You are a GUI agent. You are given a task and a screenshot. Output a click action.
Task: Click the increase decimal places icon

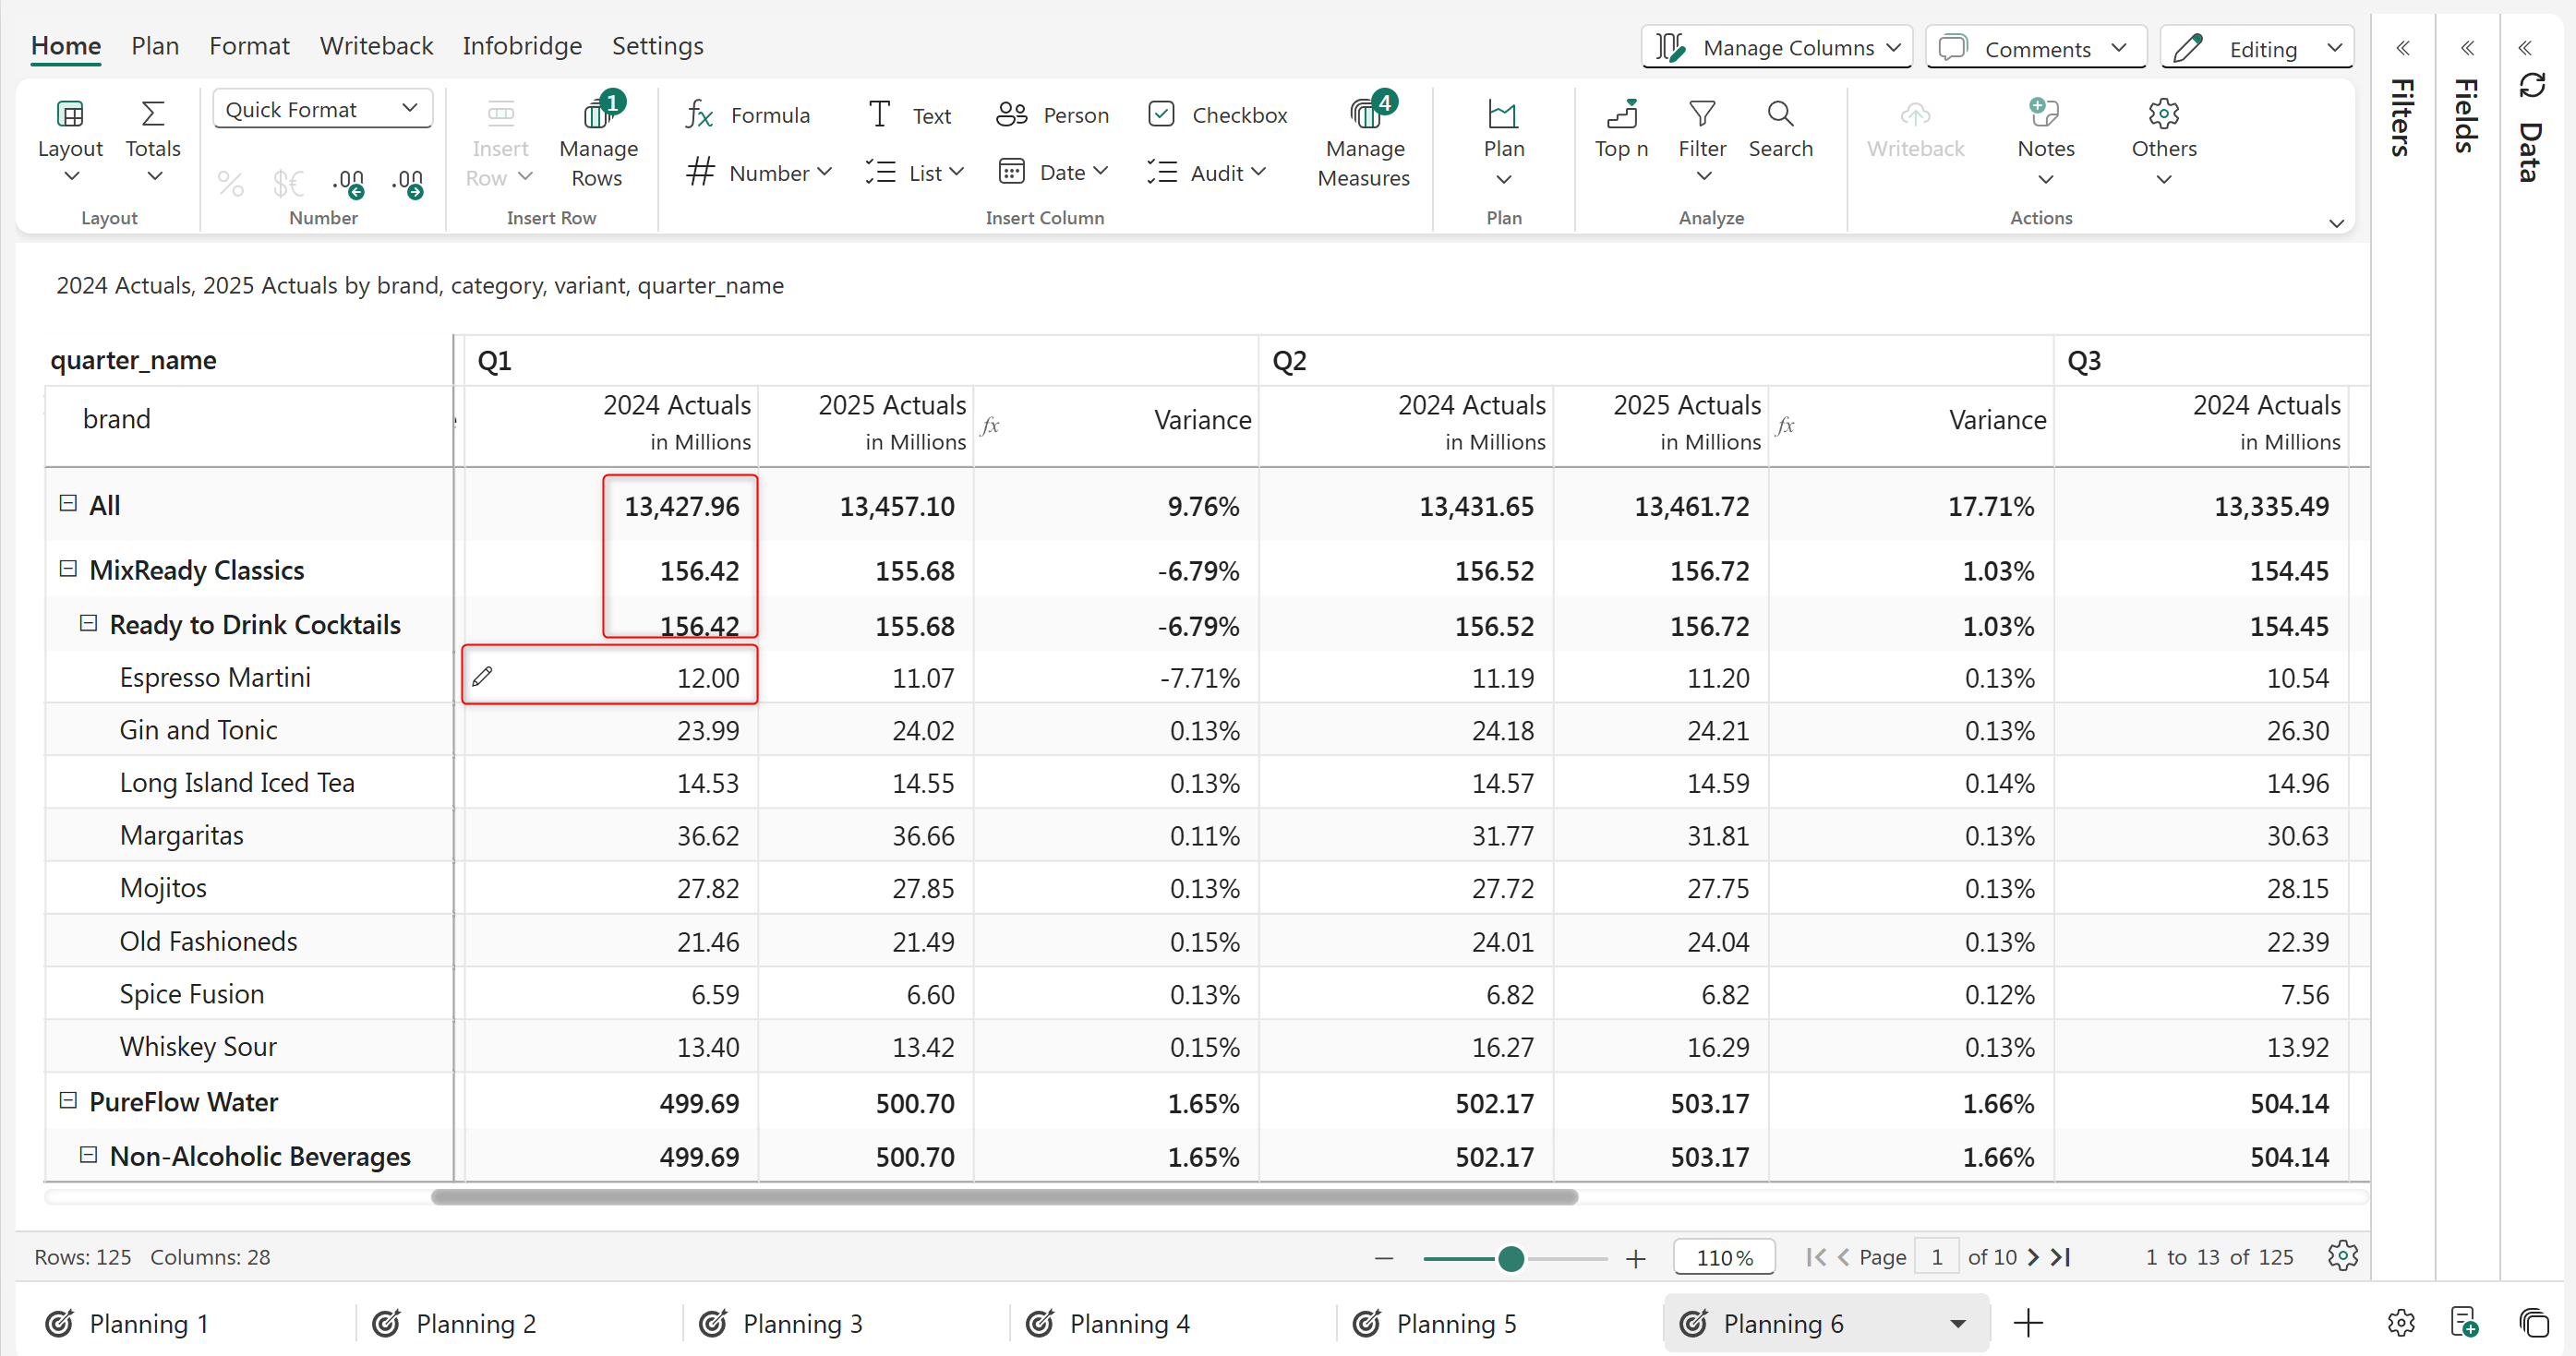348,182
